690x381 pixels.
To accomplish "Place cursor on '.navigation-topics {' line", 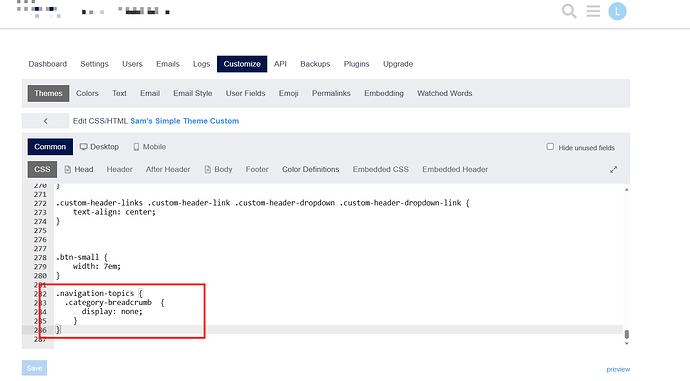I will point(99,293).
